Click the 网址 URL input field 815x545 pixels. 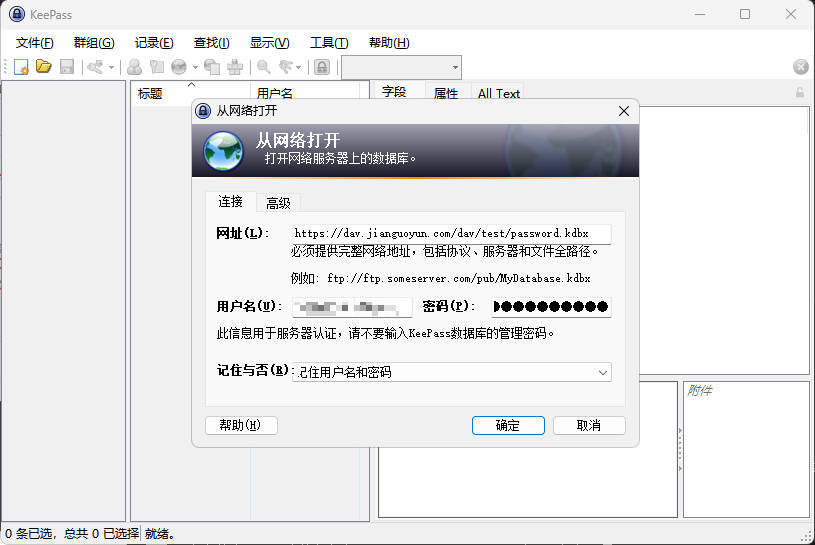451,233
